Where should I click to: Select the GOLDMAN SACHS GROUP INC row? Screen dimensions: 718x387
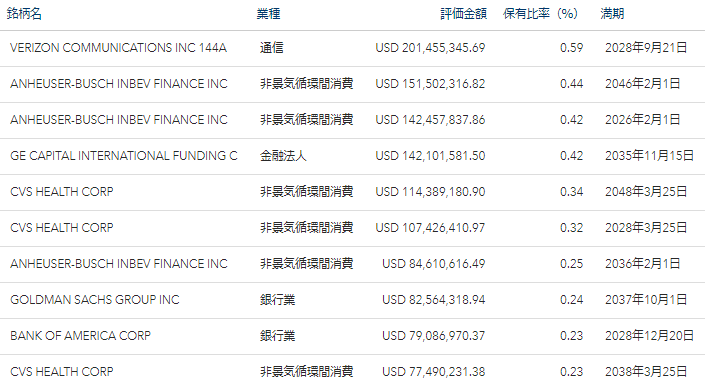pyautogui.click(x=352, y=300)
